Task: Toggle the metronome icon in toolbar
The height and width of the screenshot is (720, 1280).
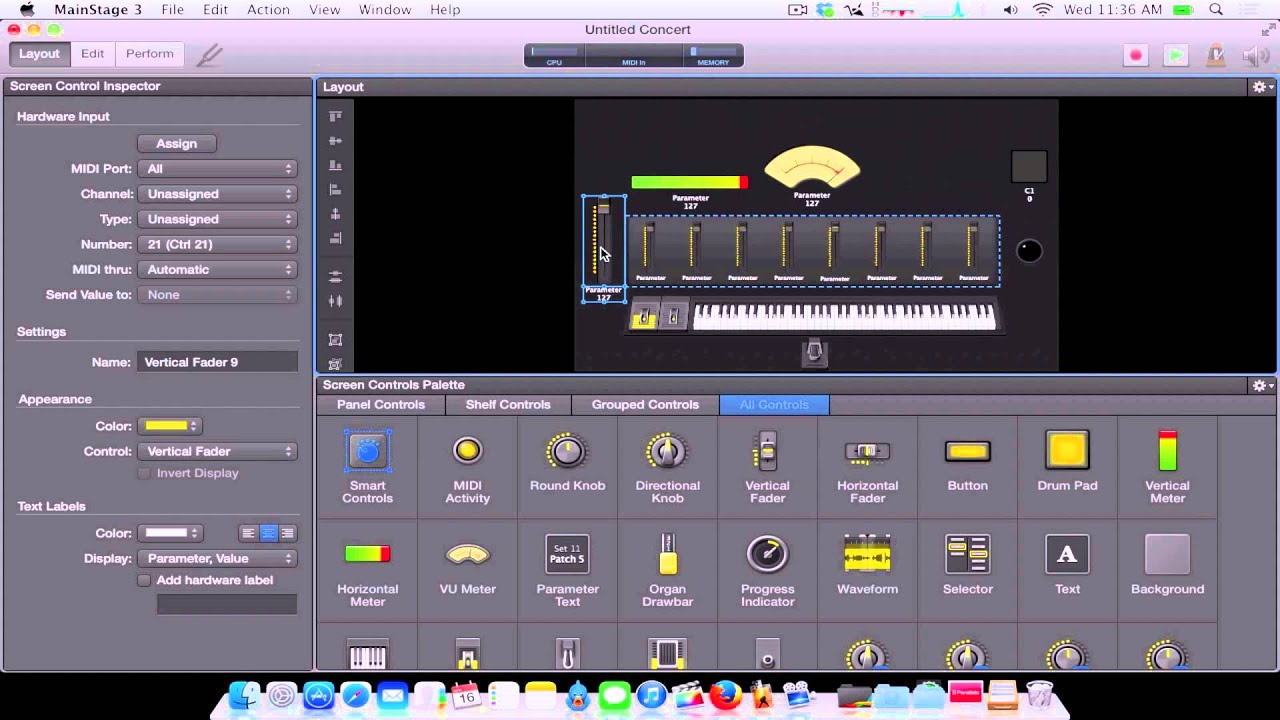Action: coord(1216,56)
